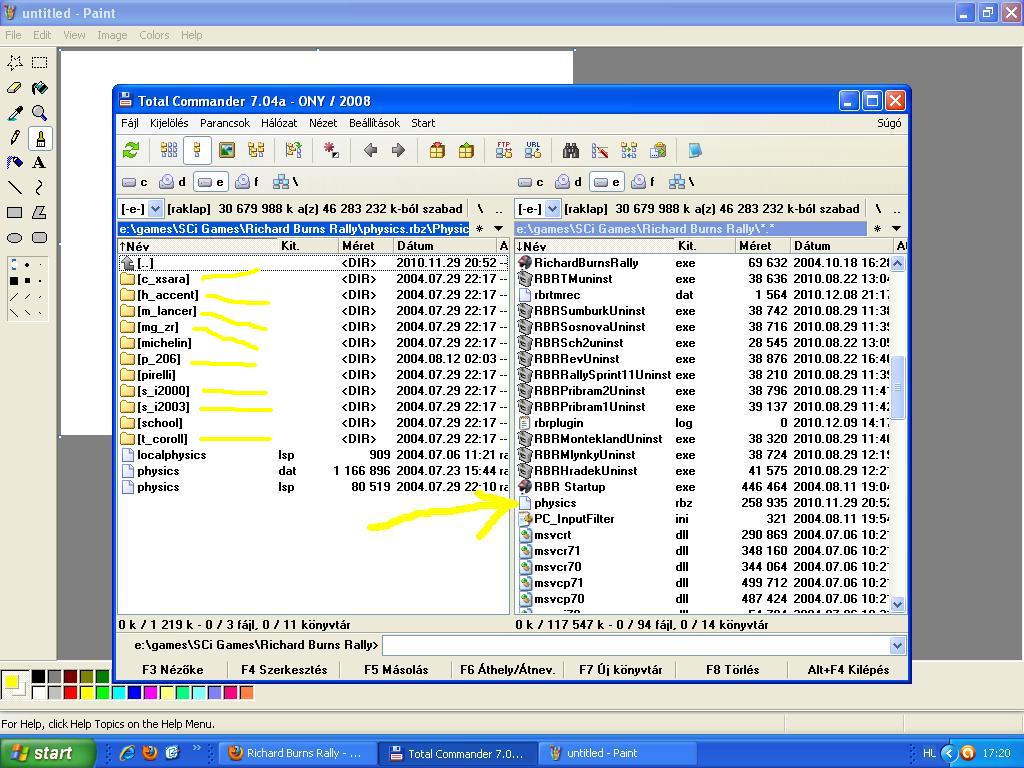Switch right panel to drive f
This screenshot has height=768, width=1024.
pyautogui.click(x=643, y=182)
